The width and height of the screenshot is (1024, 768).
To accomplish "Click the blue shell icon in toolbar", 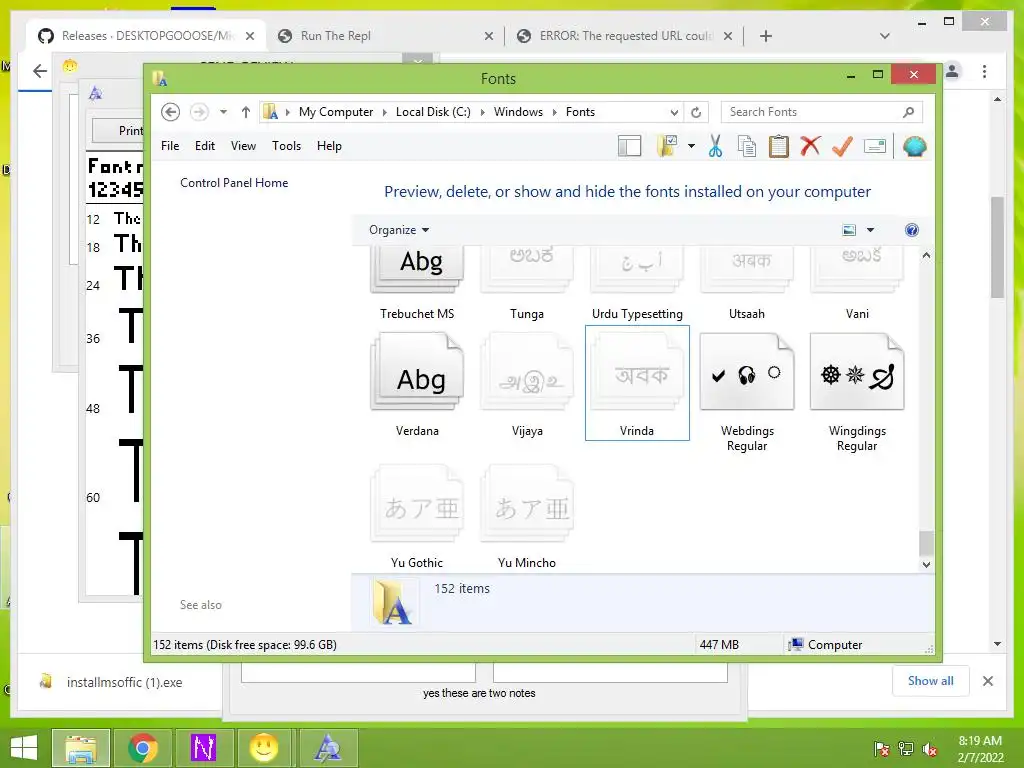I will coord(914,146).
